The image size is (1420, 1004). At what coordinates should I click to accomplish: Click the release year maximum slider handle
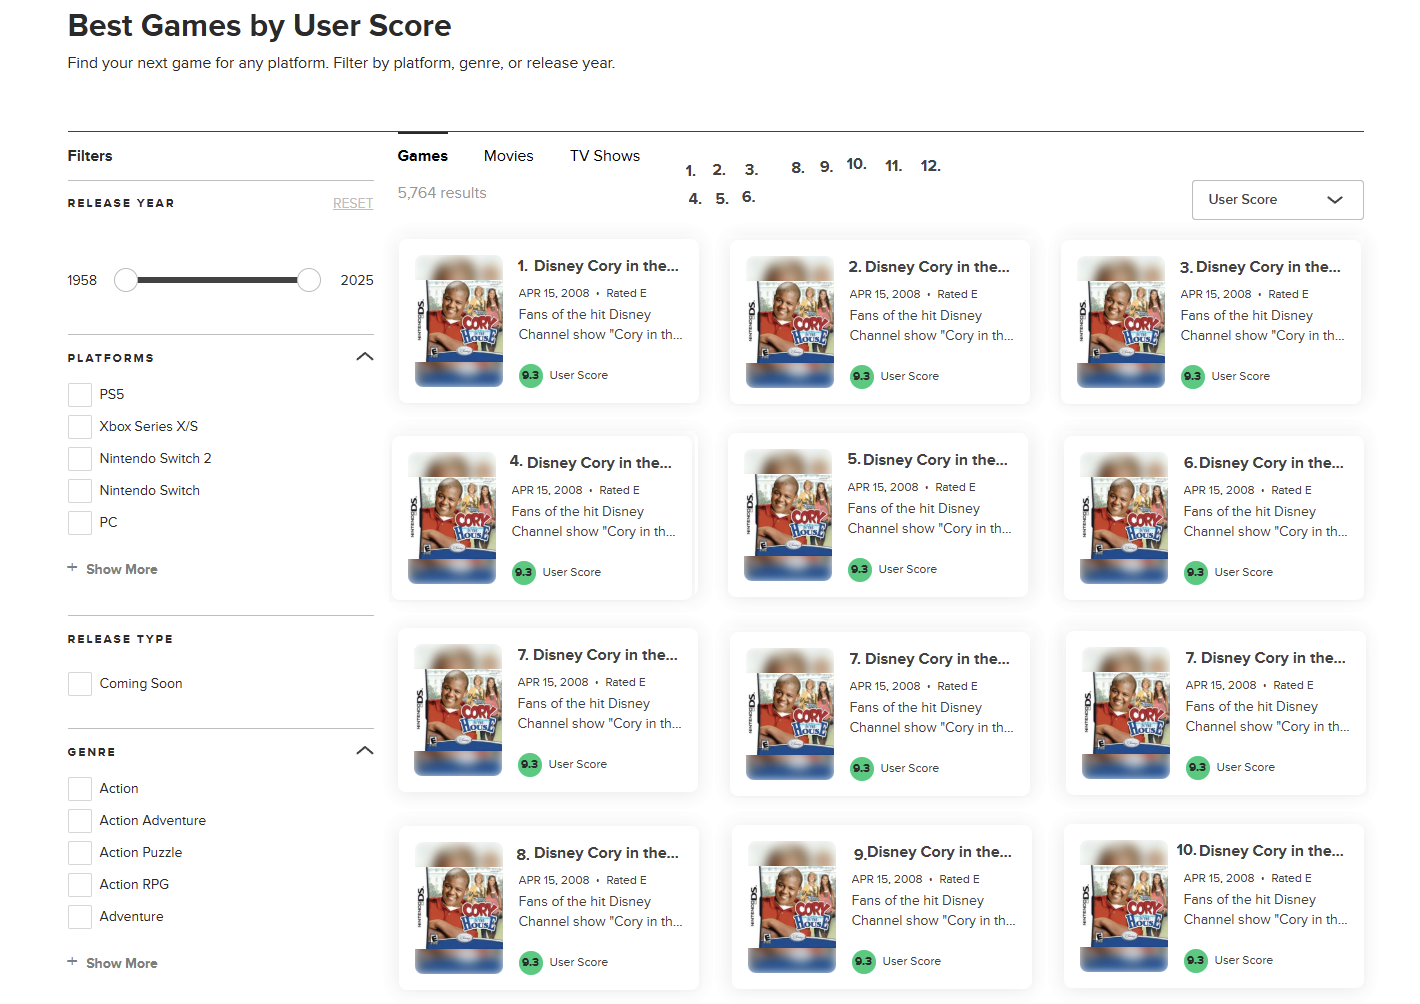click(x=309, y=280)
